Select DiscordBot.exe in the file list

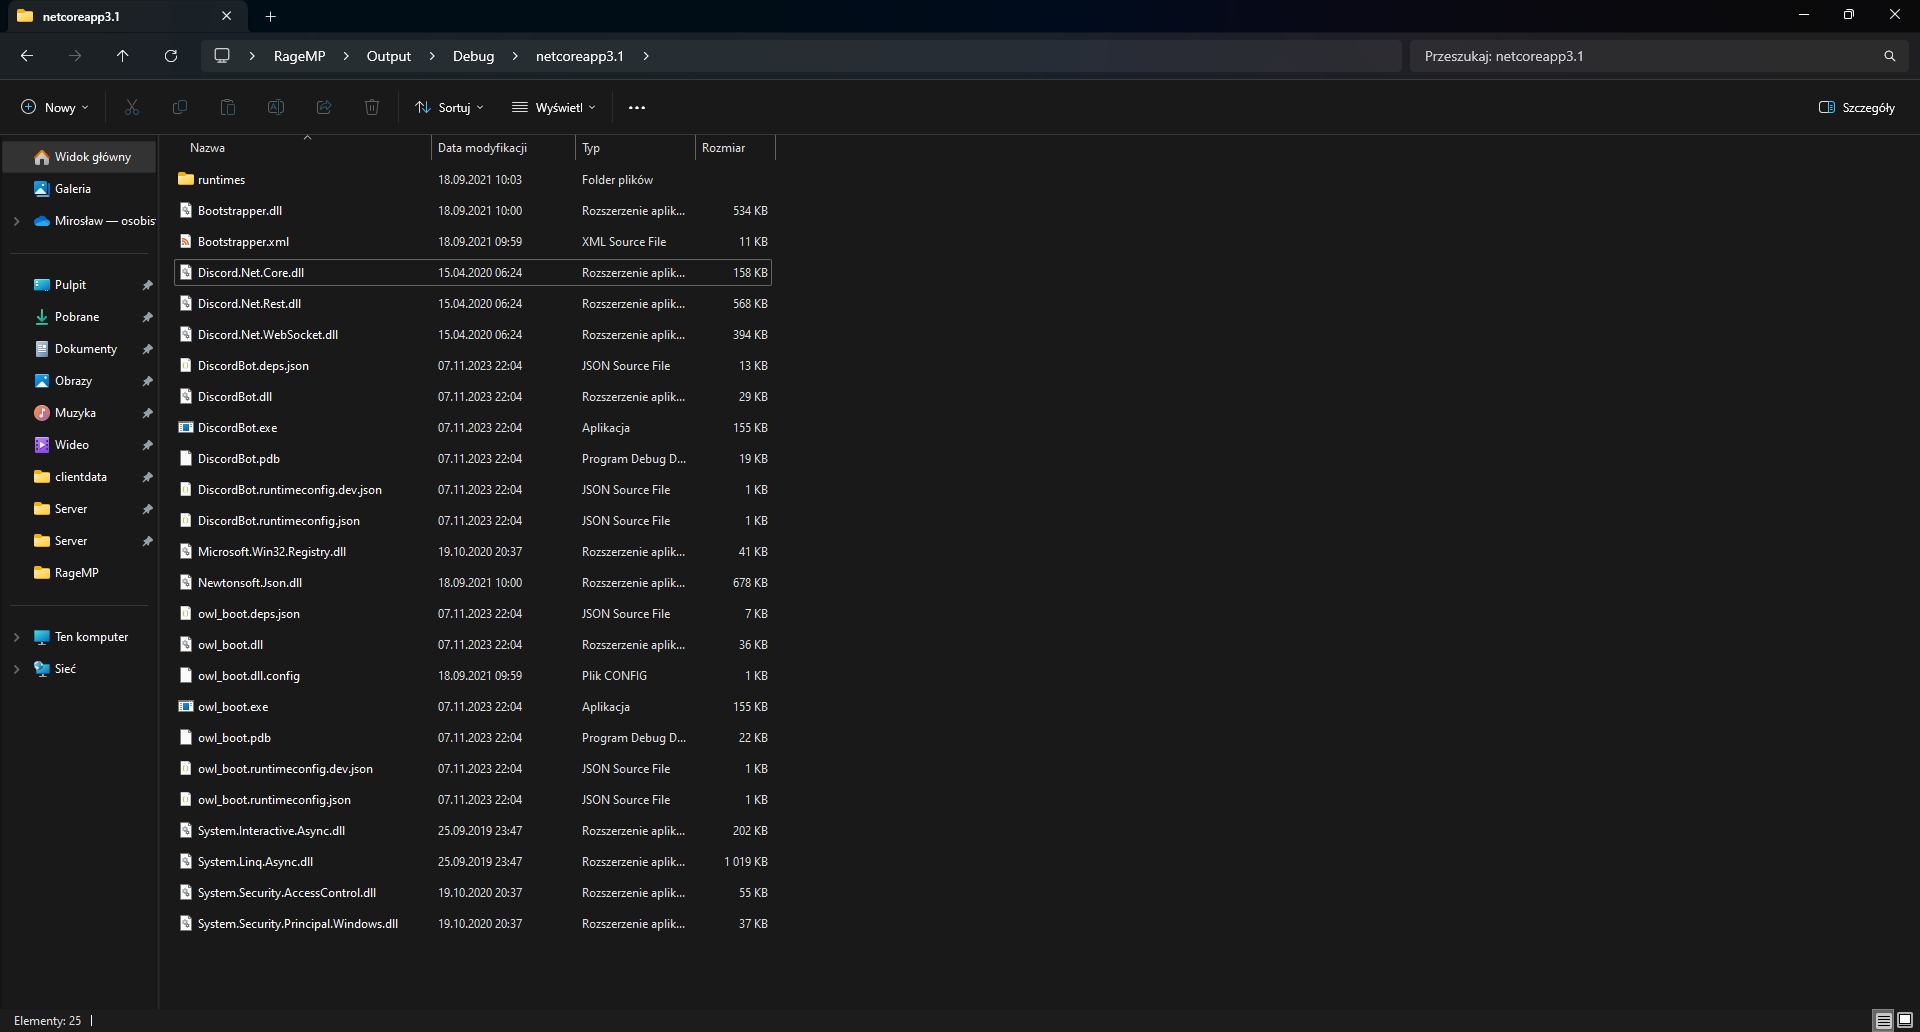coord(237,427)
